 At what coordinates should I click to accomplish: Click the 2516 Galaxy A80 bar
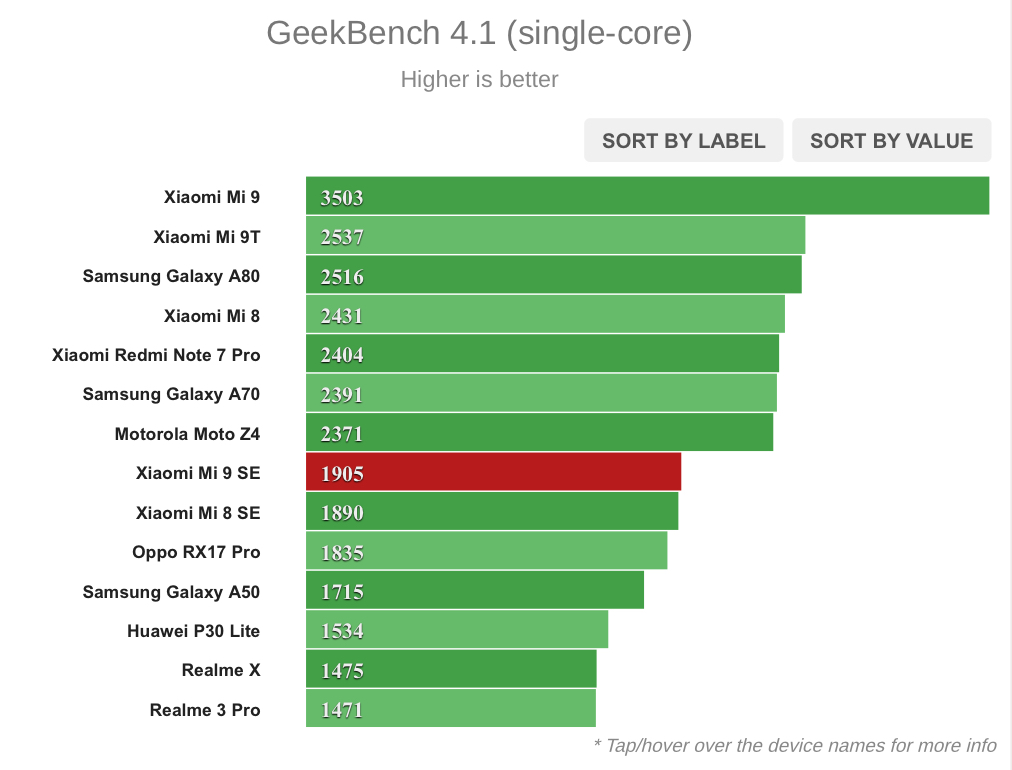click(x=553, y=275)
